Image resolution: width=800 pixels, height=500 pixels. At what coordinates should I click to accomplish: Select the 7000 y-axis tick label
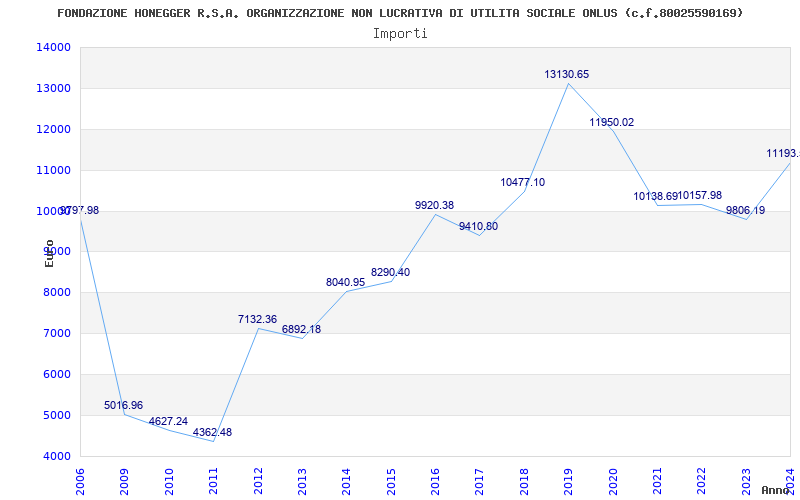coord(56,334)
